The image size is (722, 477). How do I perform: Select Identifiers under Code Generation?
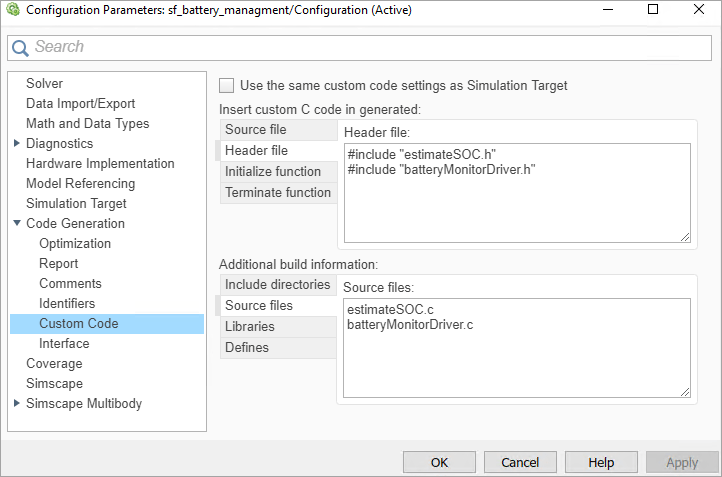tap(67, 303)
